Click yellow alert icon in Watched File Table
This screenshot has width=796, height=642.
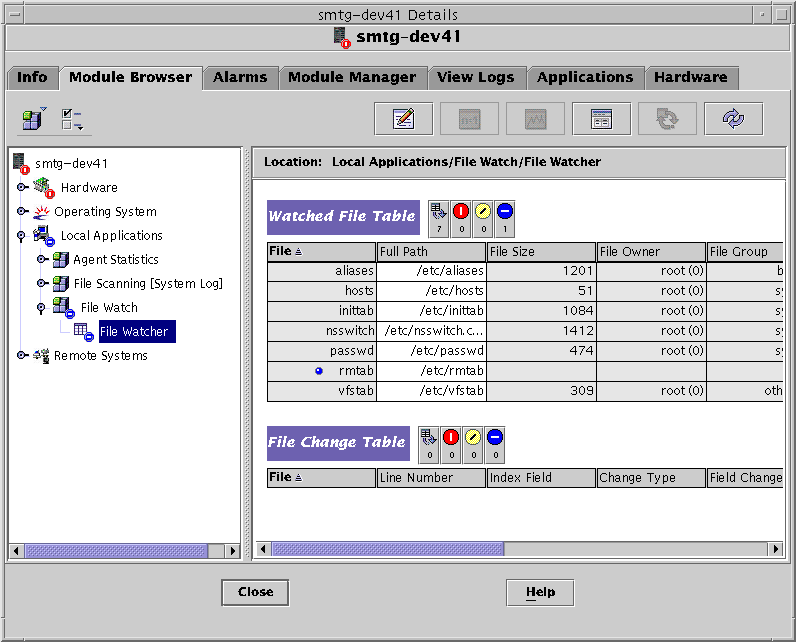pyautogui.click(x=483, y=219)
